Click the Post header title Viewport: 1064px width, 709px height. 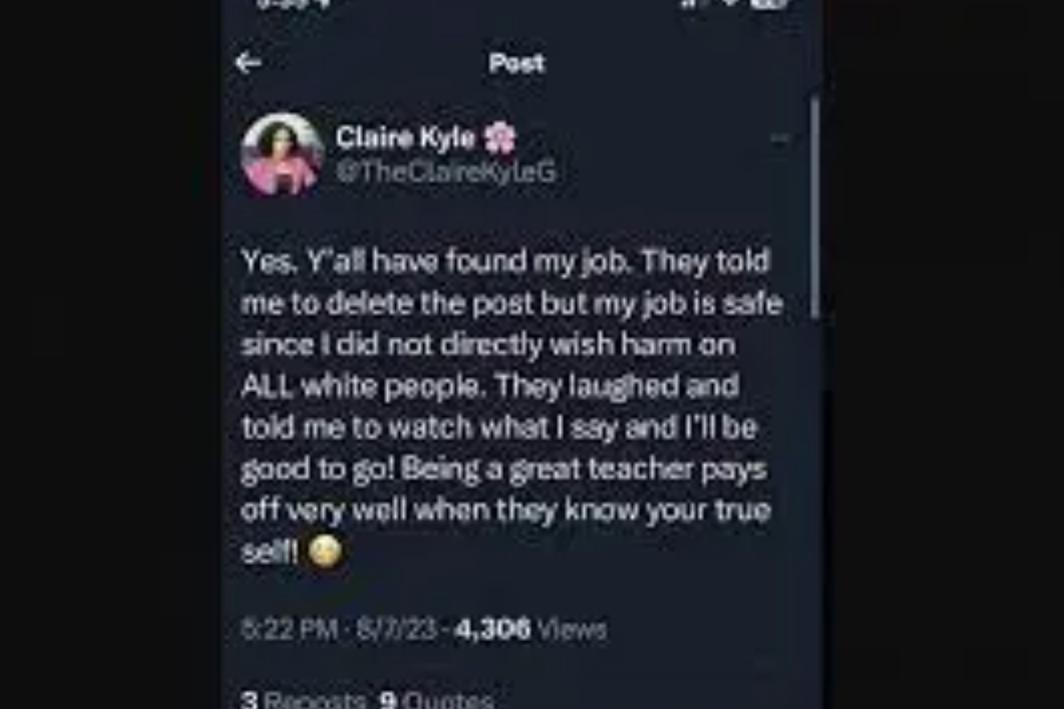tap(517, 63)
